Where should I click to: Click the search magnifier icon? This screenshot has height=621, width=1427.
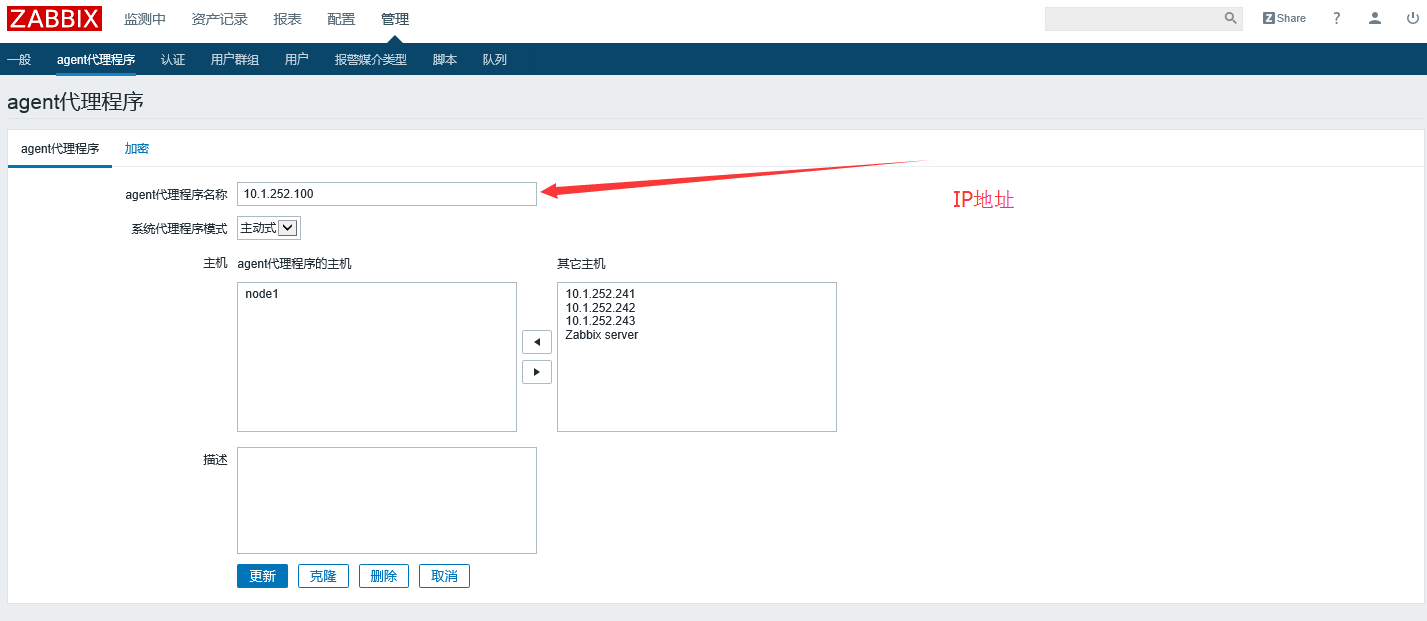pos(1231,18)
